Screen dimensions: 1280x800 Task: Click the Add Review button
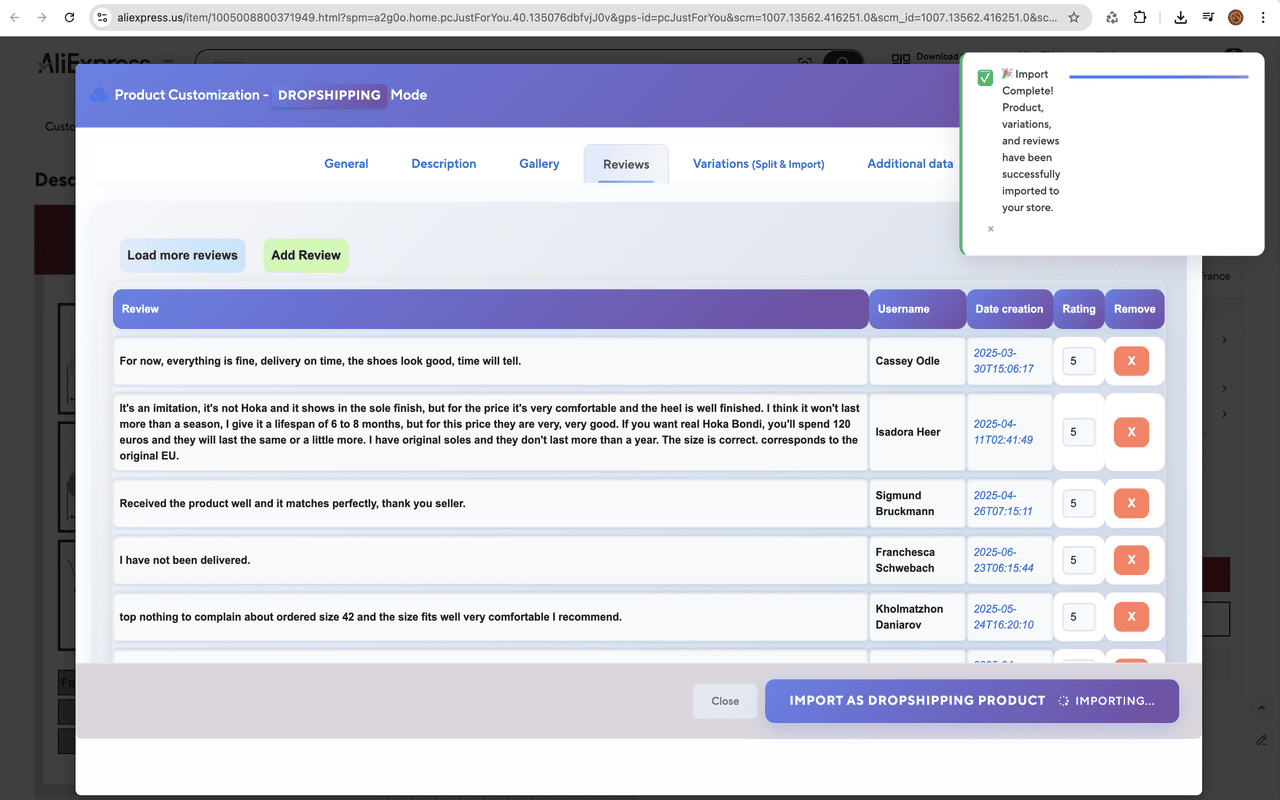306,255
